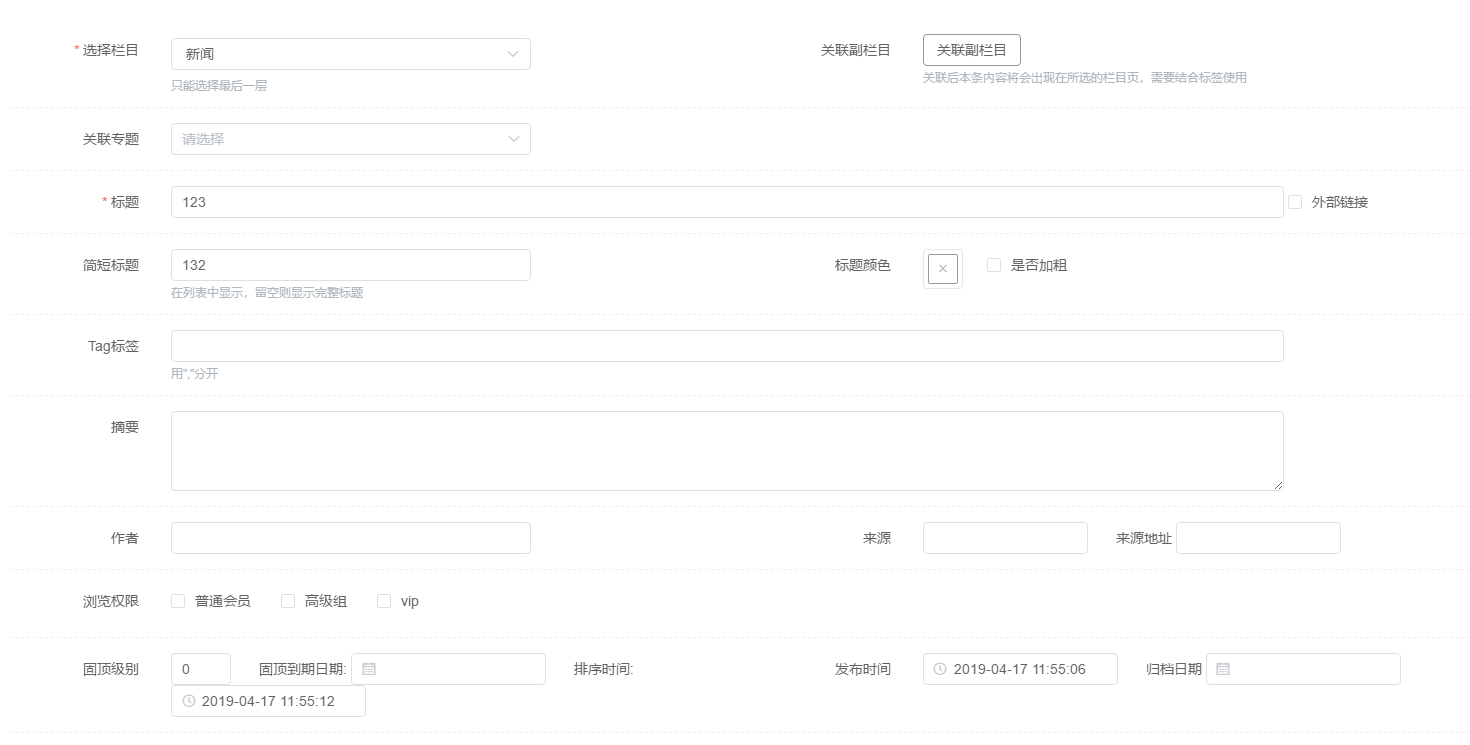Open the 选择栏目 dropdown showing 新闻
1470x745 pixels.
point(350,54)
